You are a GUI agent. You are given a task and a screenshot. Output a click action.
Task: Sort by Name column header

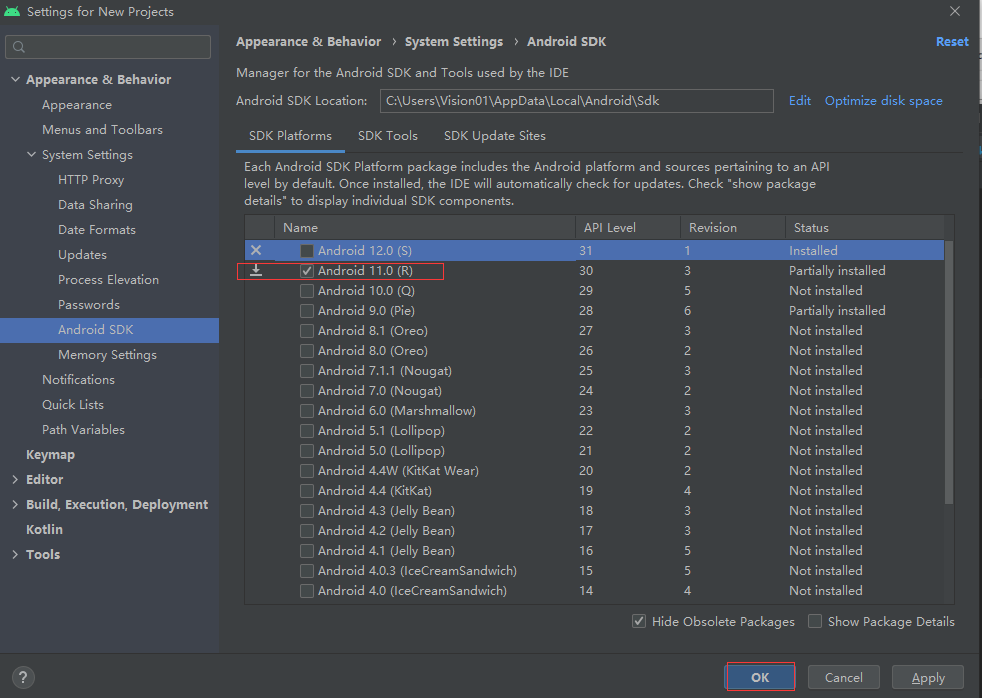click(x=425, y=228)
